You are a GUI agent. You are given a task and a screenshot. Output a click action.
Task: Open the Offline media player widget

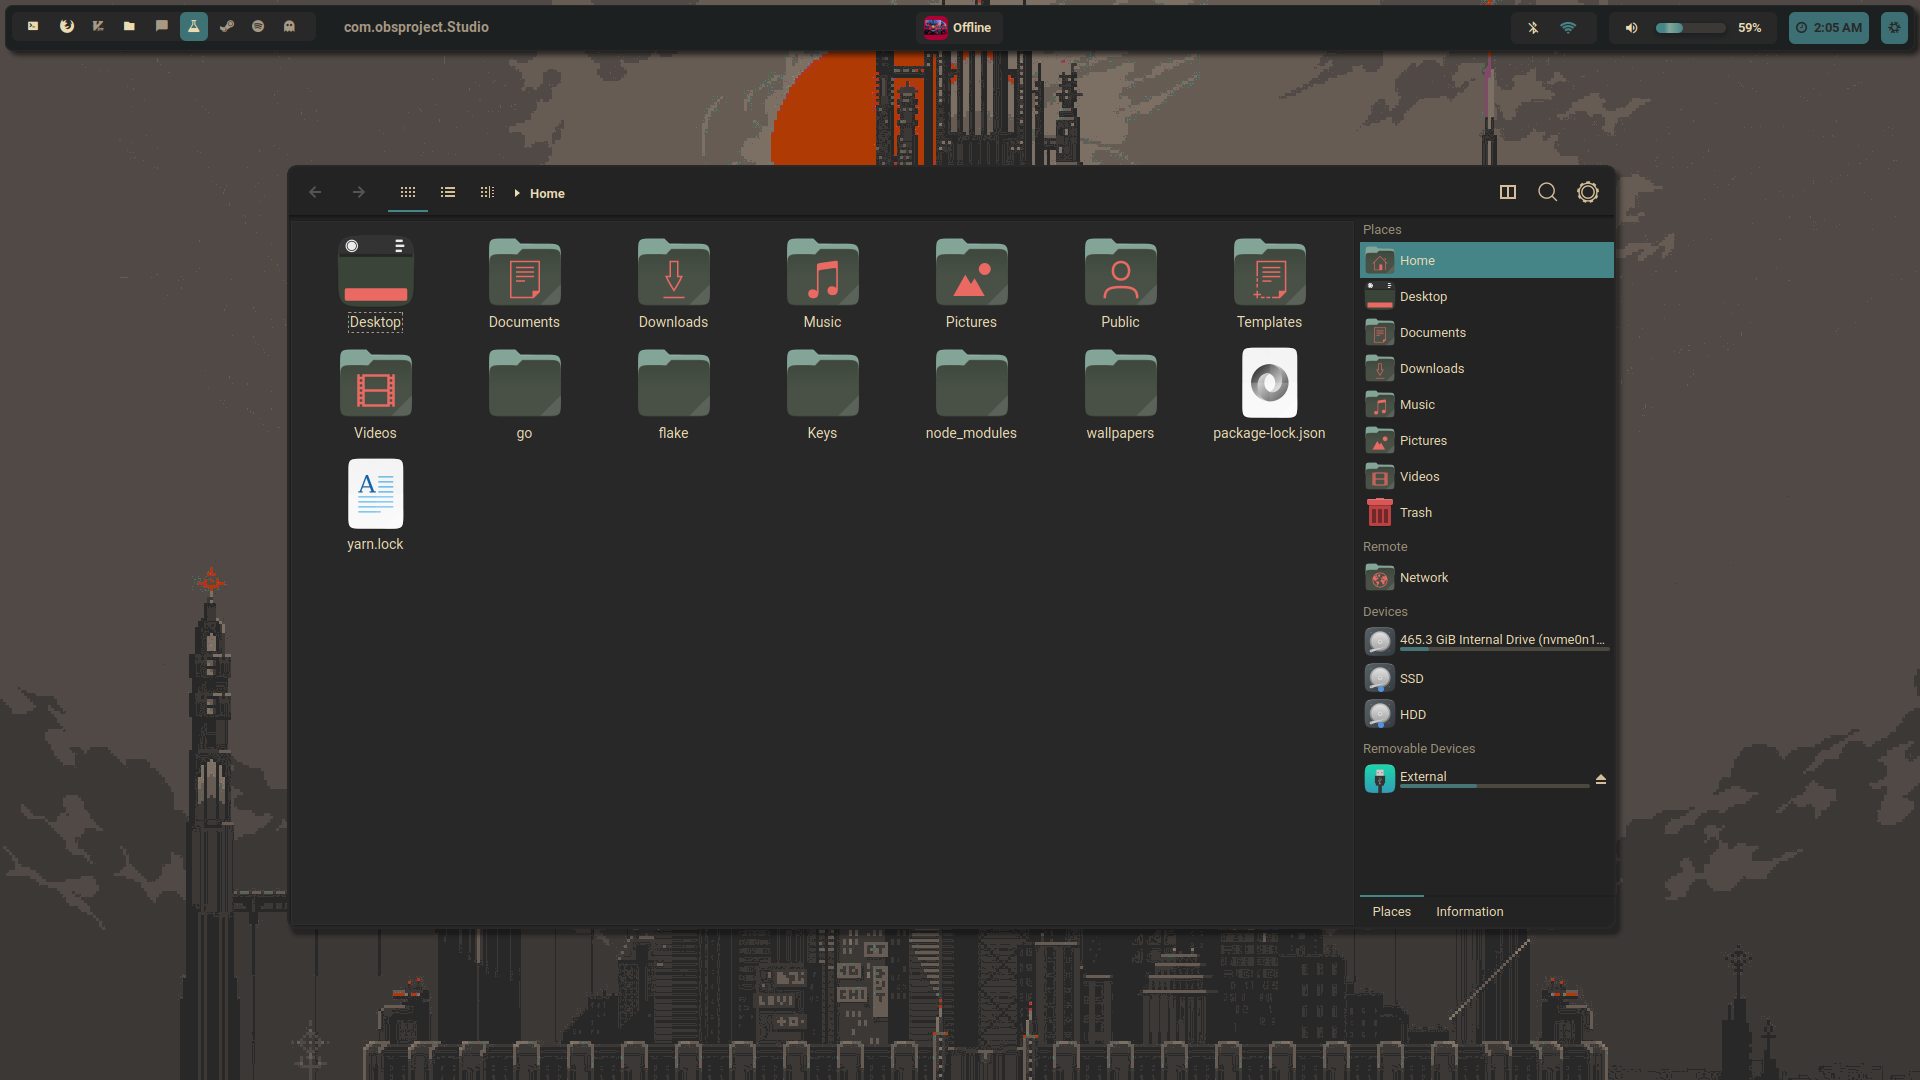tap(958, 27)
